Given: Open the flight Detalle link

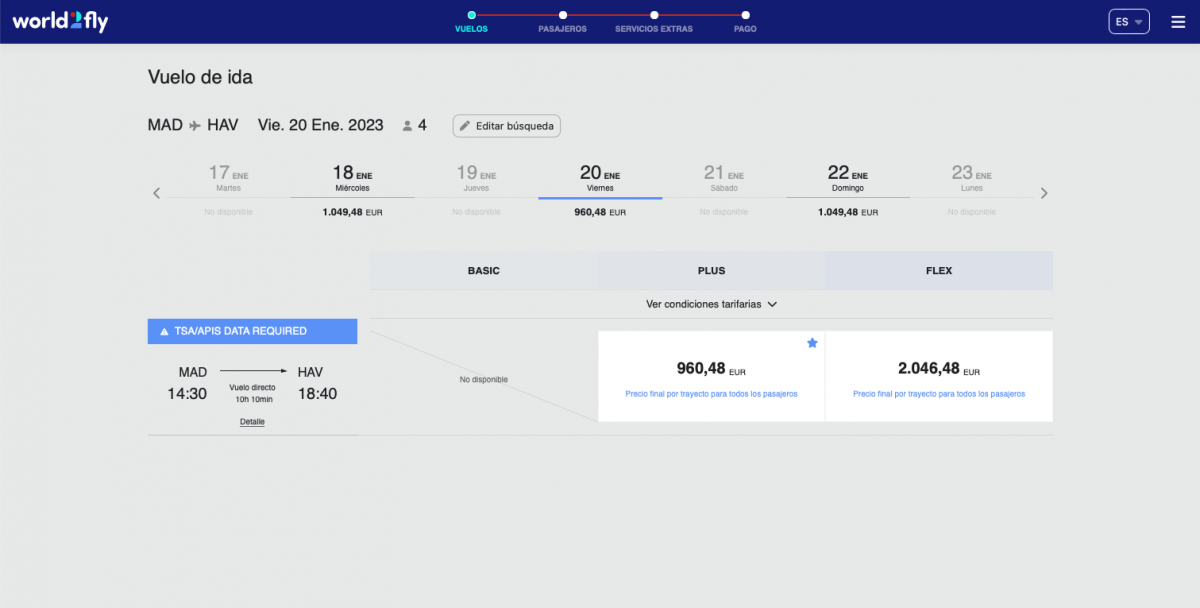Looking at the screenshot, I should point(252,422).
